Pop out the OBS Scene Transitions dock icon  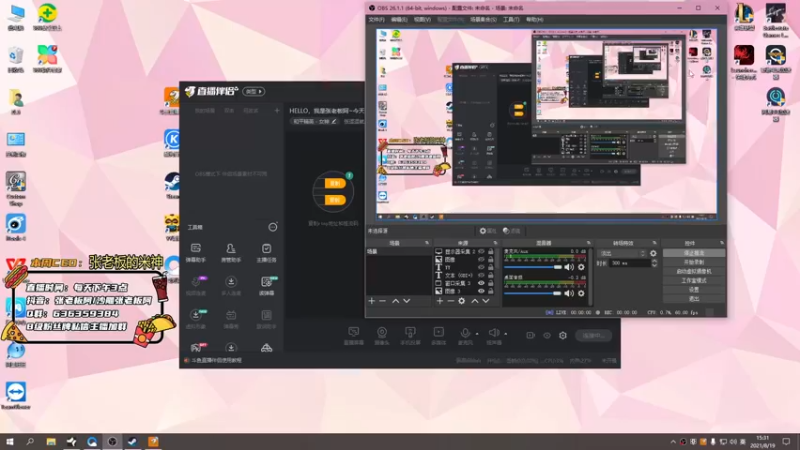coord(655,243)
